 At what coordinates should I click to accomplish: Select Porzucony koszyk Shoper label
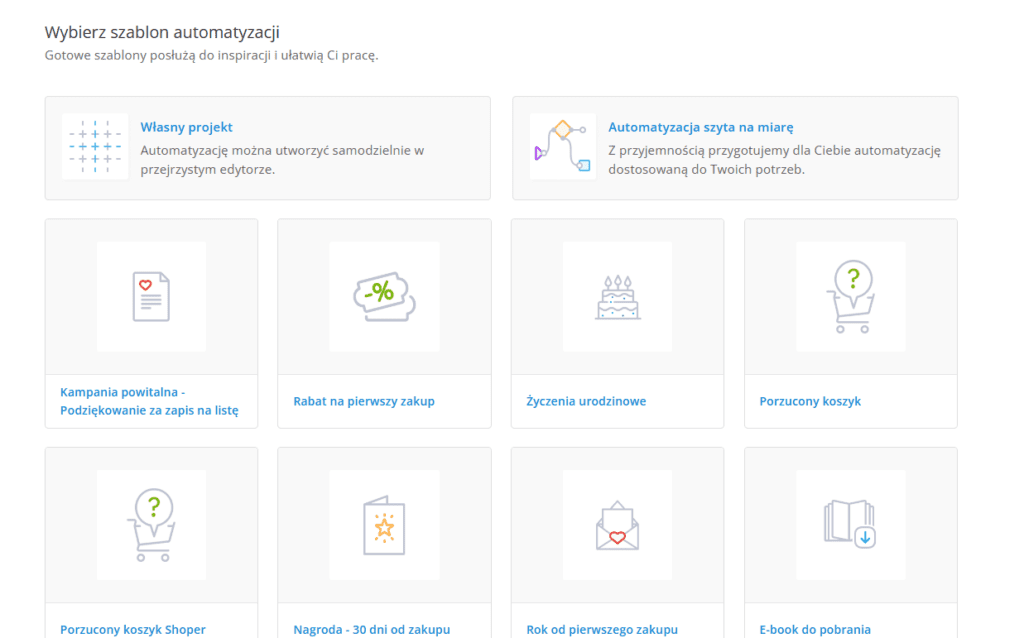133,629
